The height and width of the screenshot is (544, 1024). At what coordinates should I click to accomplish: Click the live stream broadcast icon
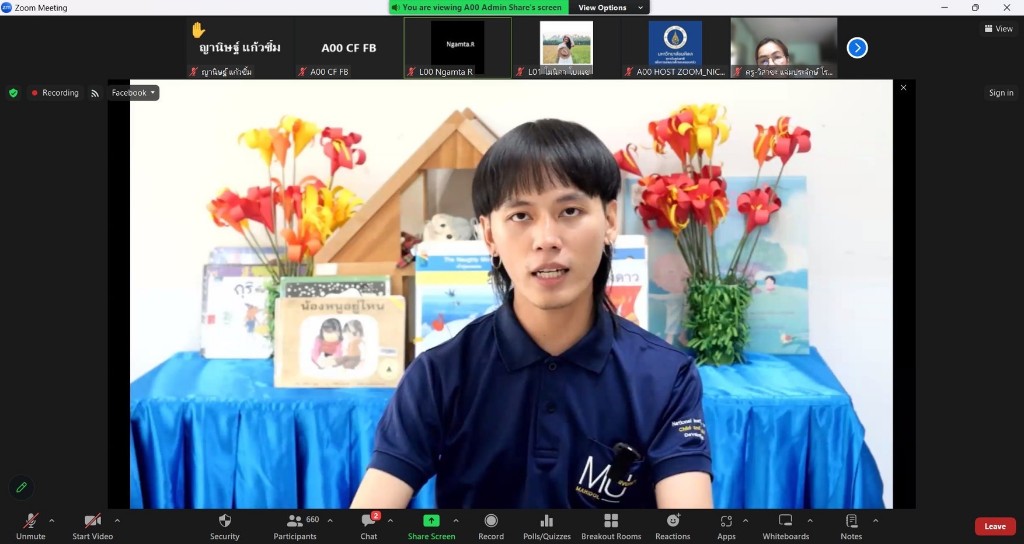pos(95,93)
